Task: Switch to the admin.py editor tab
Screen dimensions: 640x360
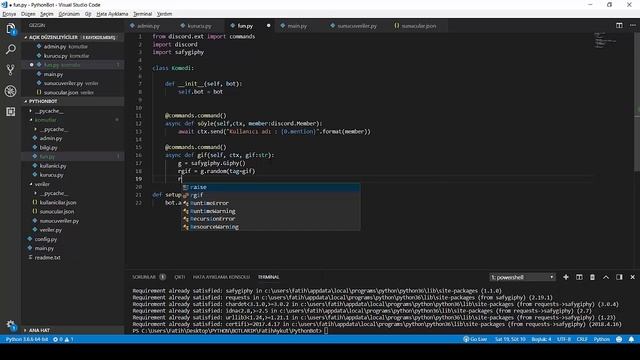Action: click(149, 26)
